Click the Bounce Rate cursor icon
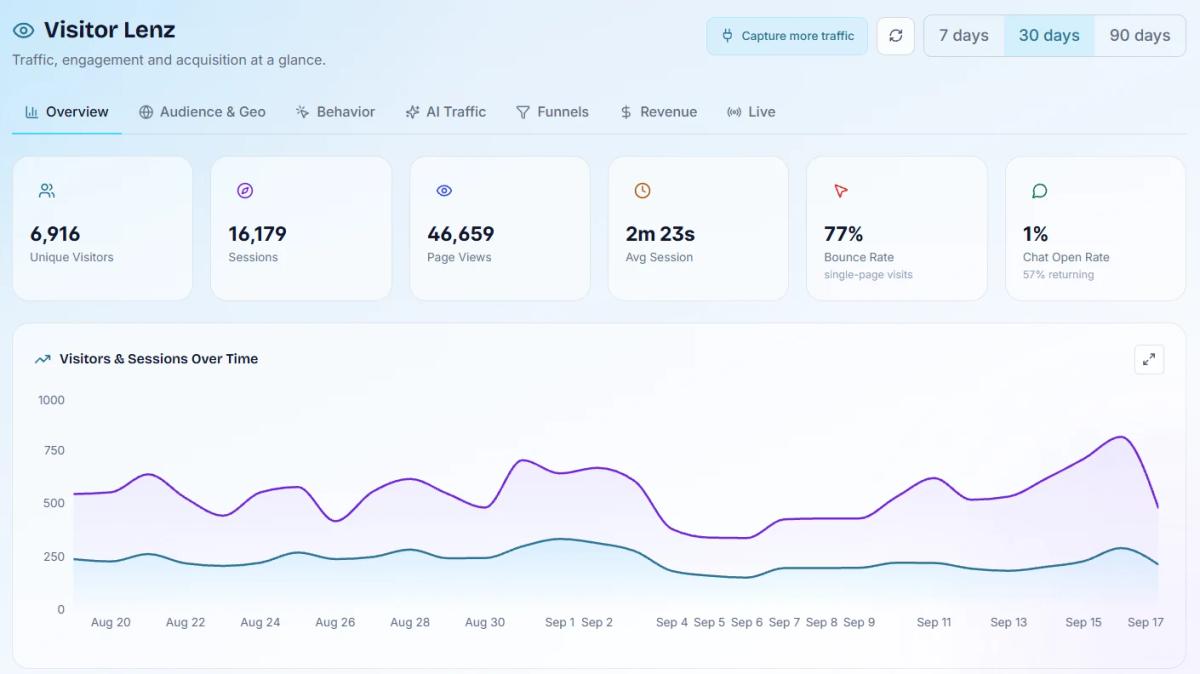Screen dimensions: 1200x674 (x=840, y=190)
